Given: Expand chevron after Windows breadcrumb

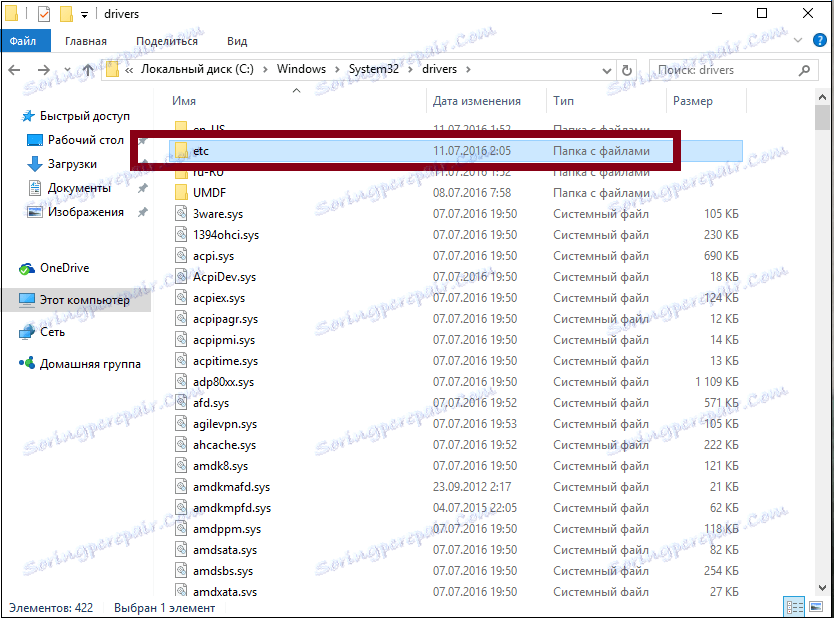Looking at the screenshot, I should pos(337,70).
